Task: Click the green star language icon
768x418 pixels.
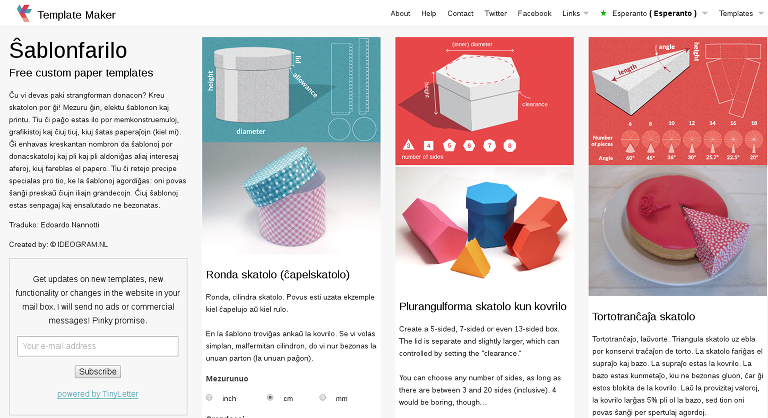Action: [603, 13]
